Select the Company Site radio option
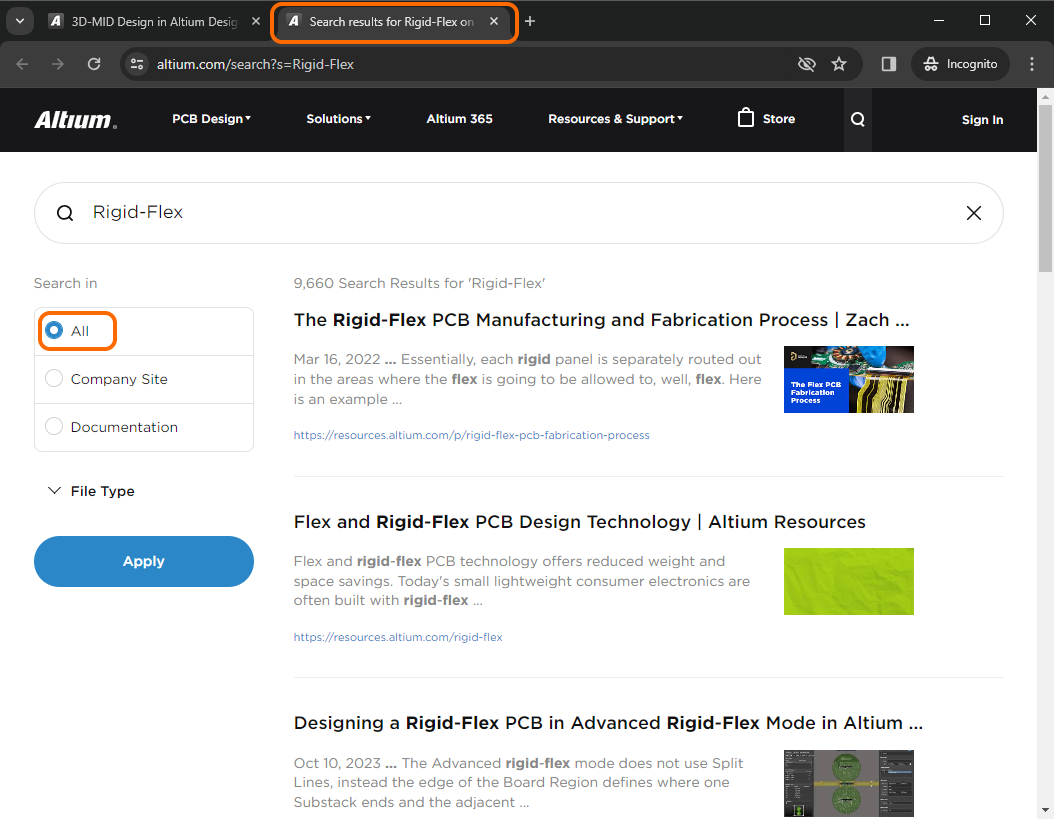 click(x=54, y=379)
